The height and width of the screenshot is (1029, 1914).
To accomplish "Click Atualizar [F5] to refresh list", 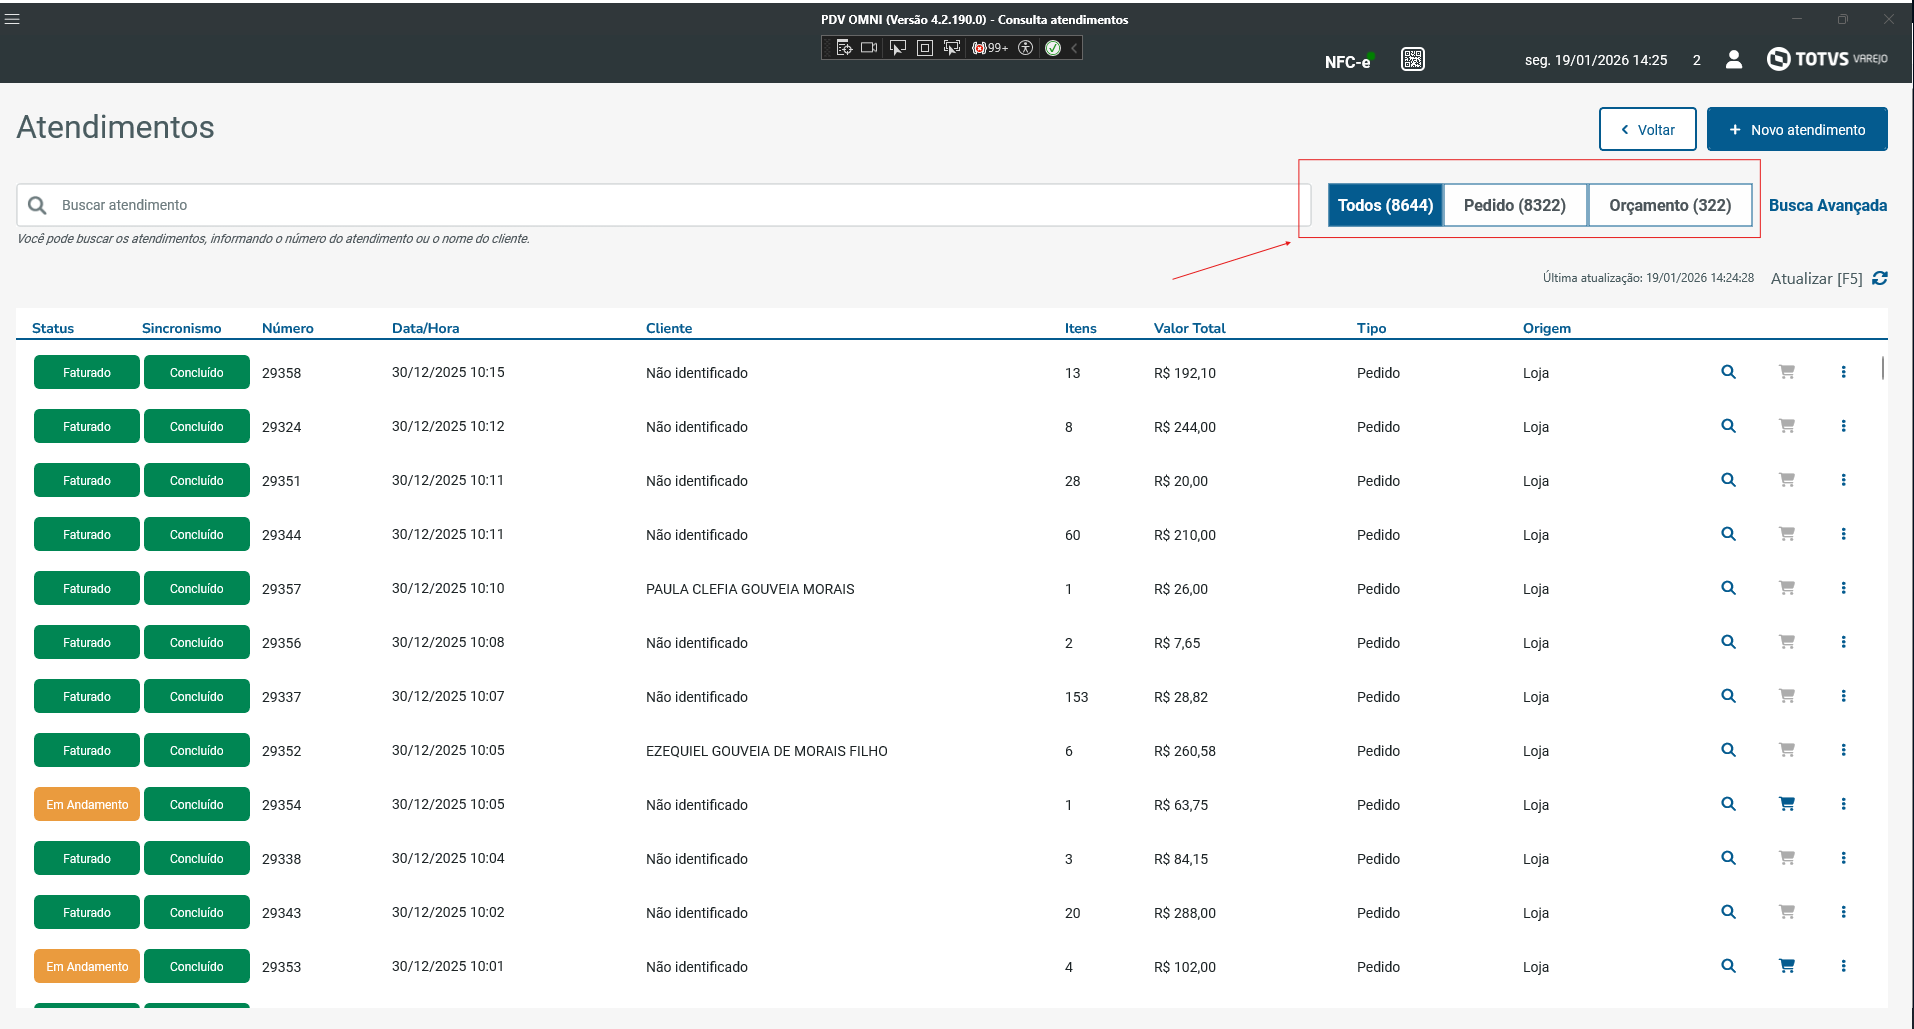I will [x=1816, y=279].
